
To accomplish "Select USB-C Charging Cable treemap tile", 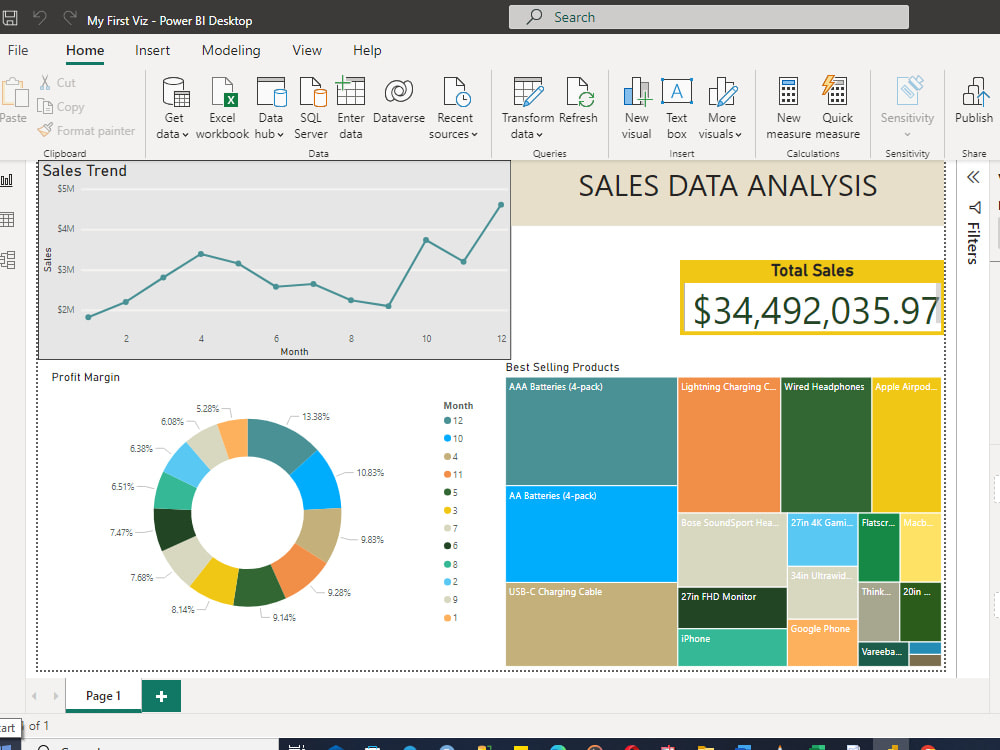I will [591, 624].
